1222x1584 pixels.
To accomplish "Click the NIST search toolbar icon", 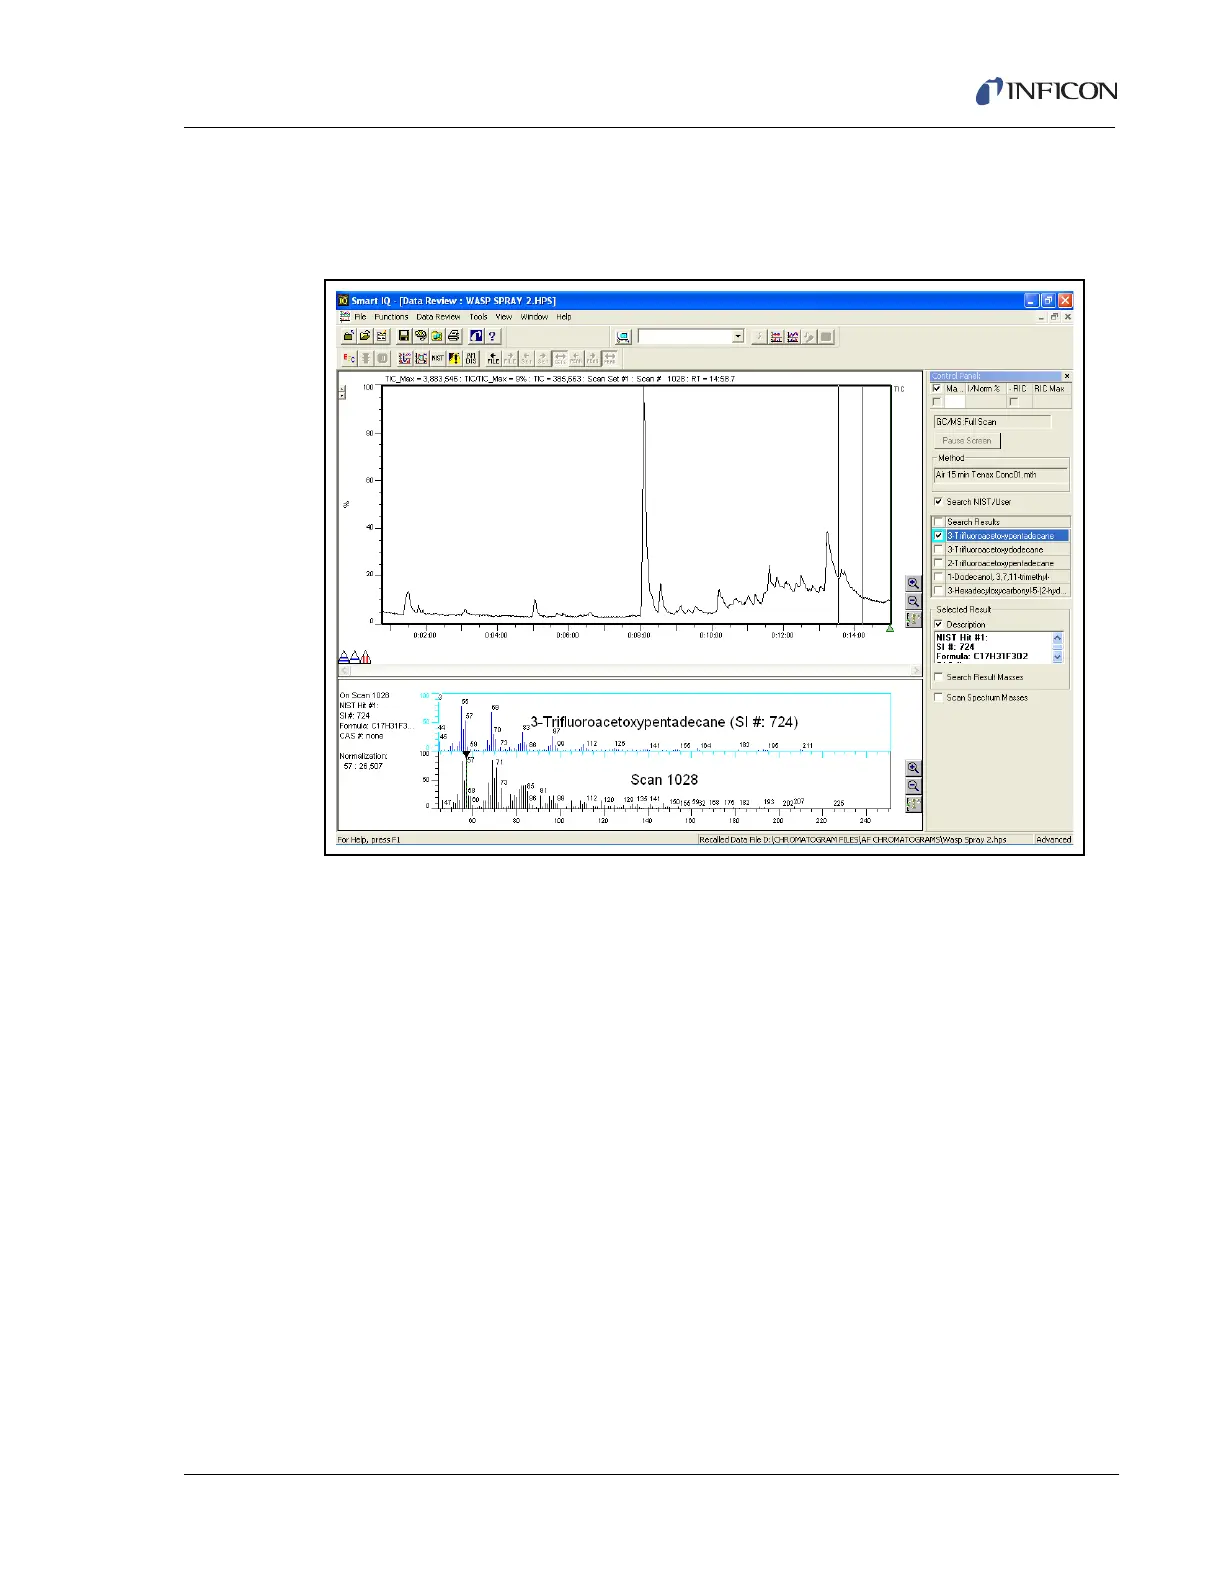I will (x=437, y=358).
